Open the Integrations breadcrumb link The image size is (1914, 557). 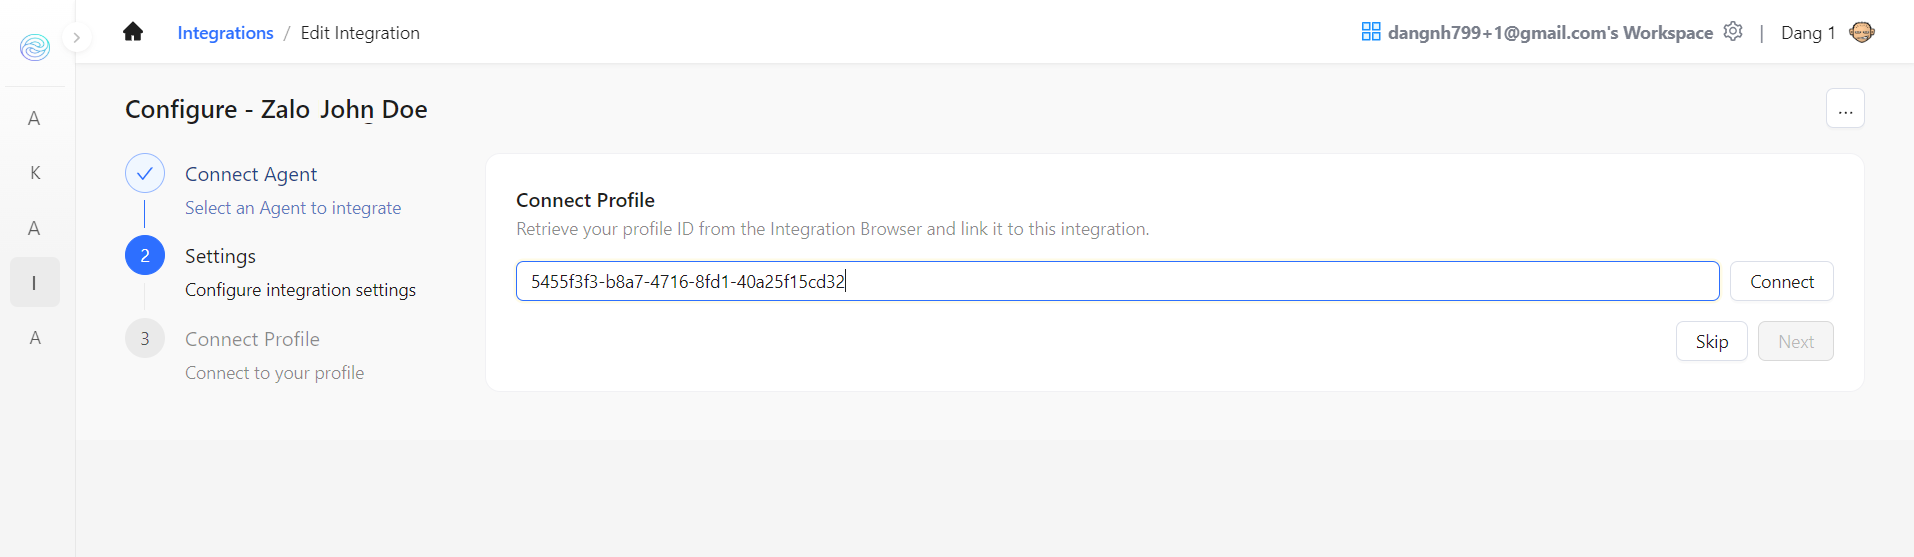225,33
